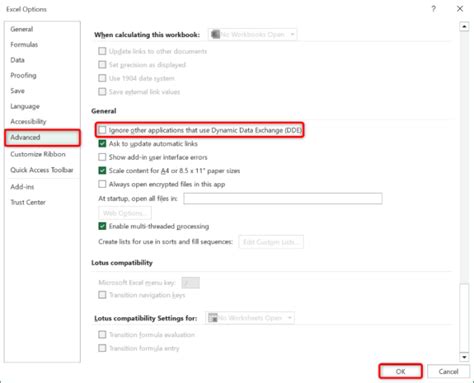Screen dimensions: 474x383
Task: Toggle Update links to other documents
Action: click(x=102, y=51)
